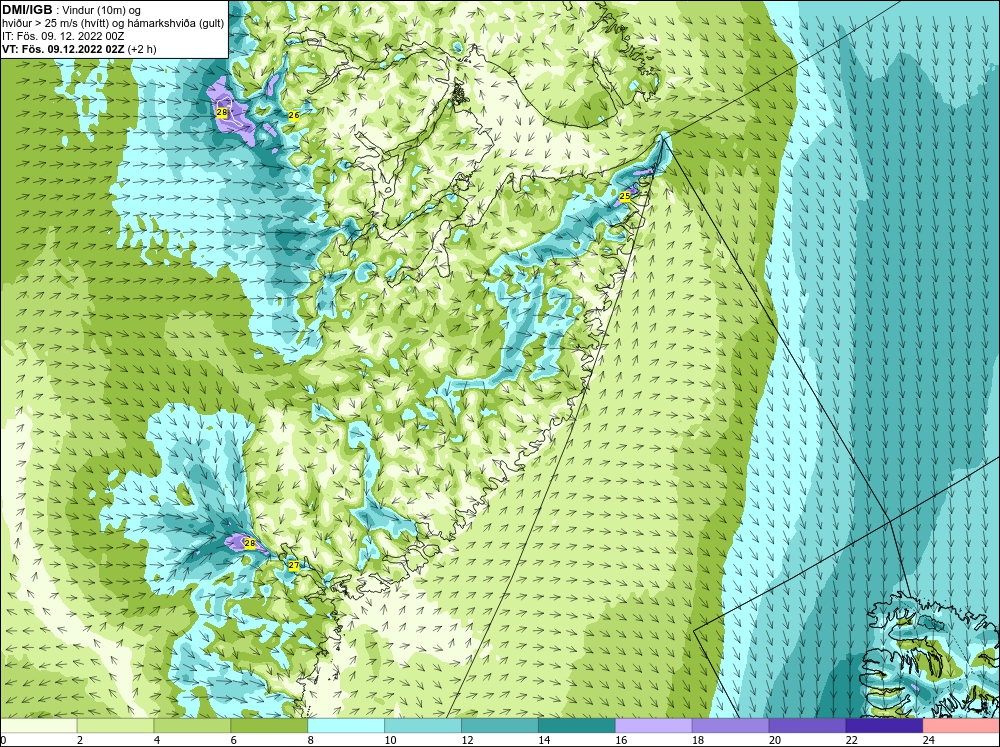Click the pale cream 0–2 m/s legend swatch
This screenshot has height=747, width=1000.
[38, 725]
